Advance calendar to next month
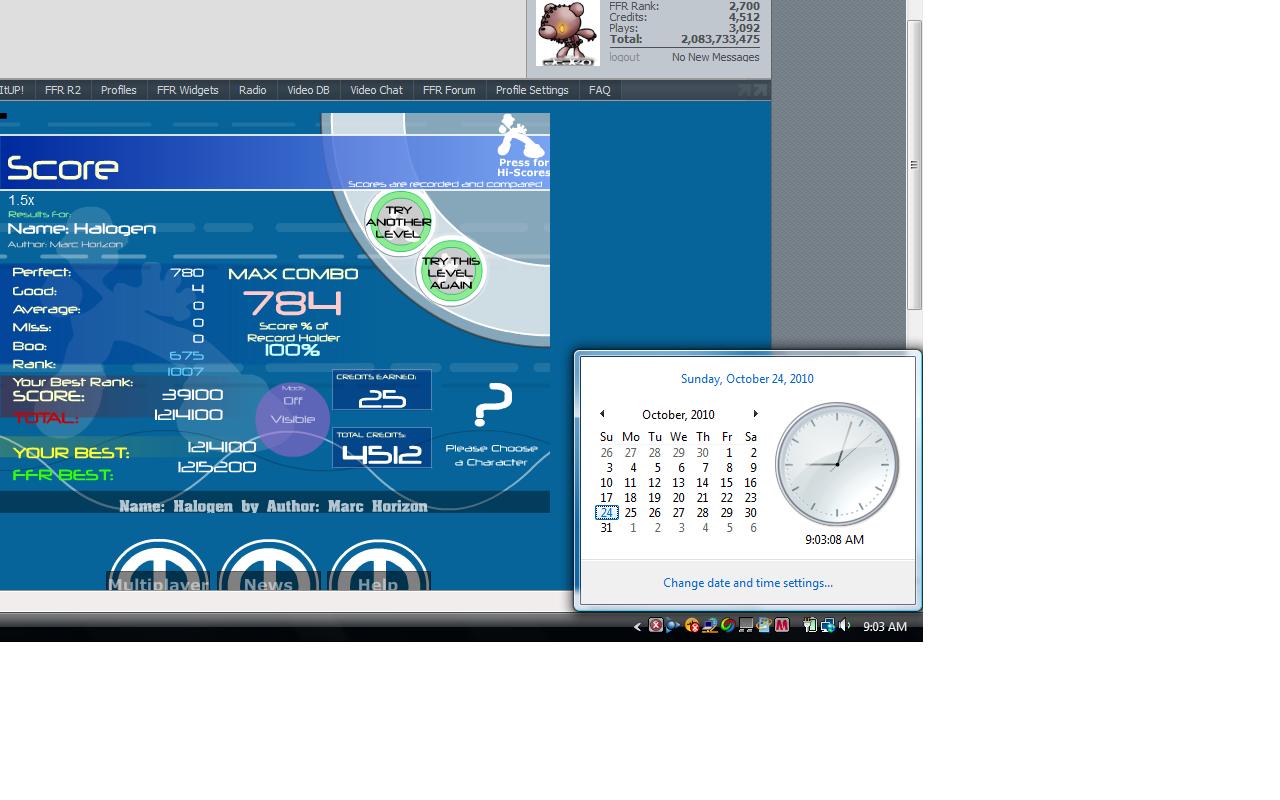The width and height of the screenshot is (1280, 800). (755, 414)
